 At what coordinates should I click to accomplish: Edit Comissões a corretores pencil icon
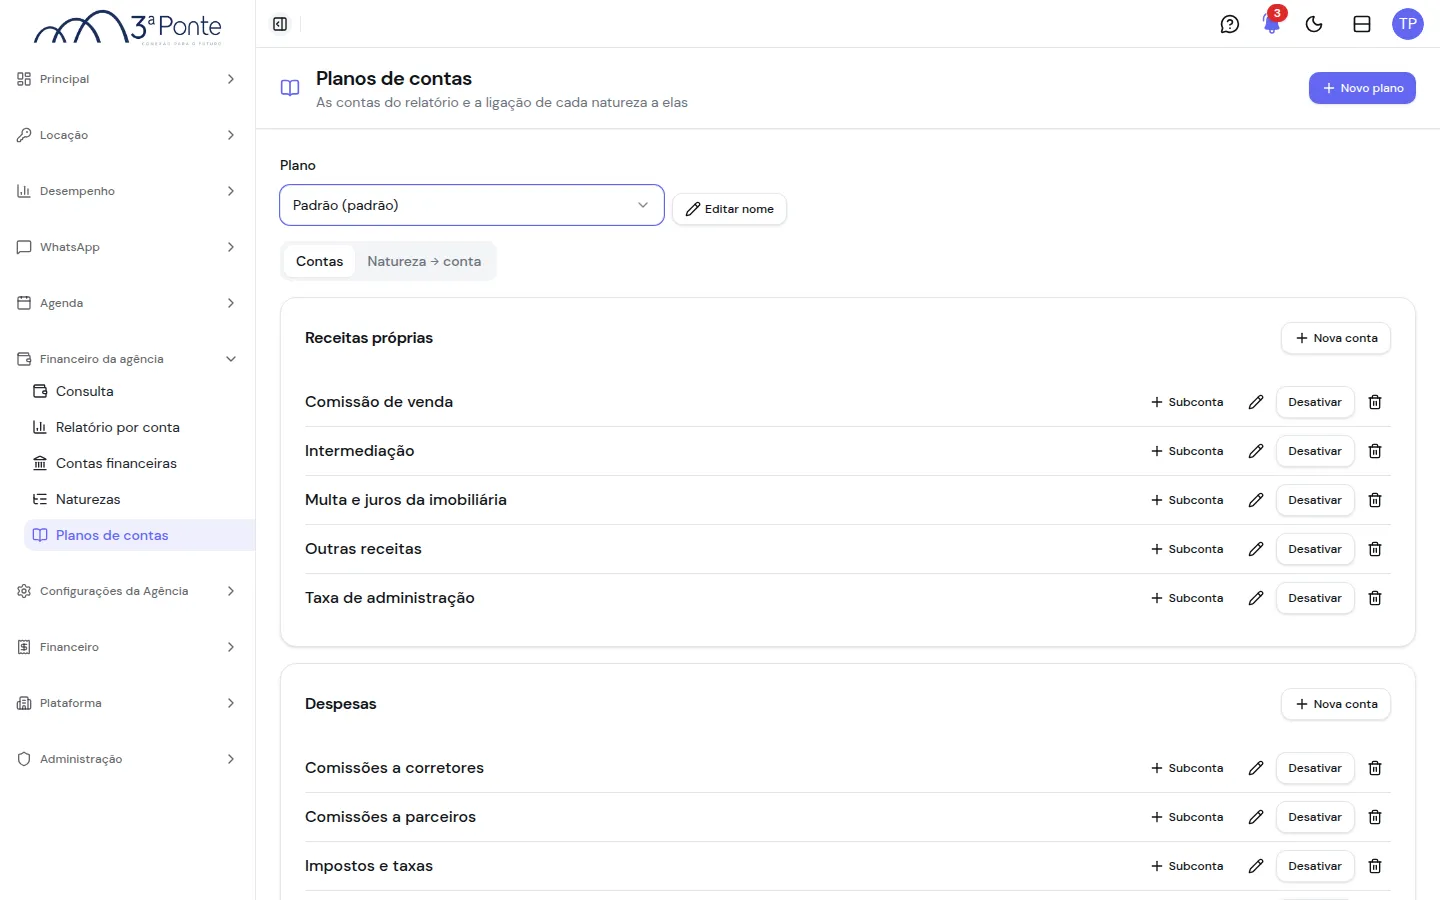[x=1256, y=768]
